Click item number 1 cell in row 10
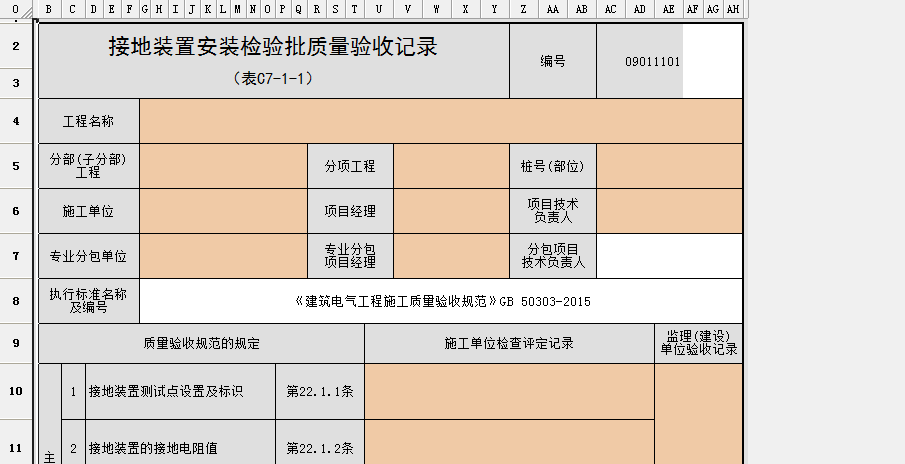Screen dimensions: 905x464 coord(73,391)
